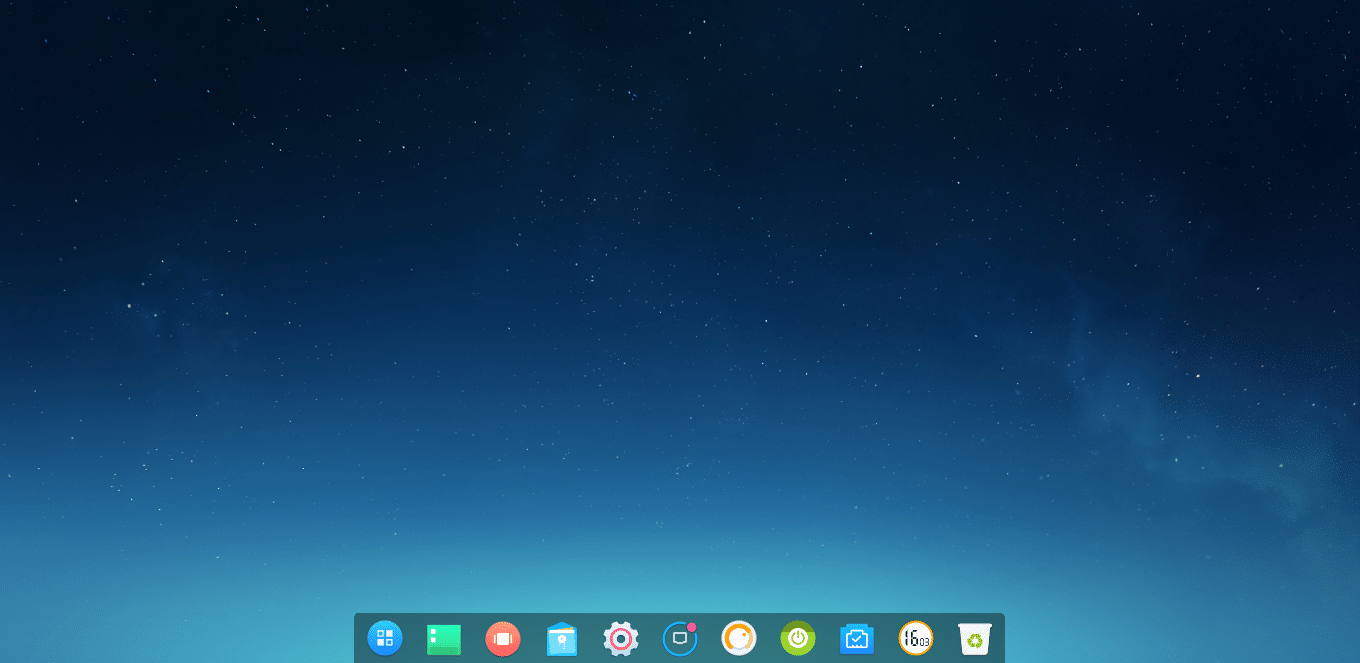This screenshot has height=663, width=1360.
Task: Click the clock showing 16:03
Action: 916,638
